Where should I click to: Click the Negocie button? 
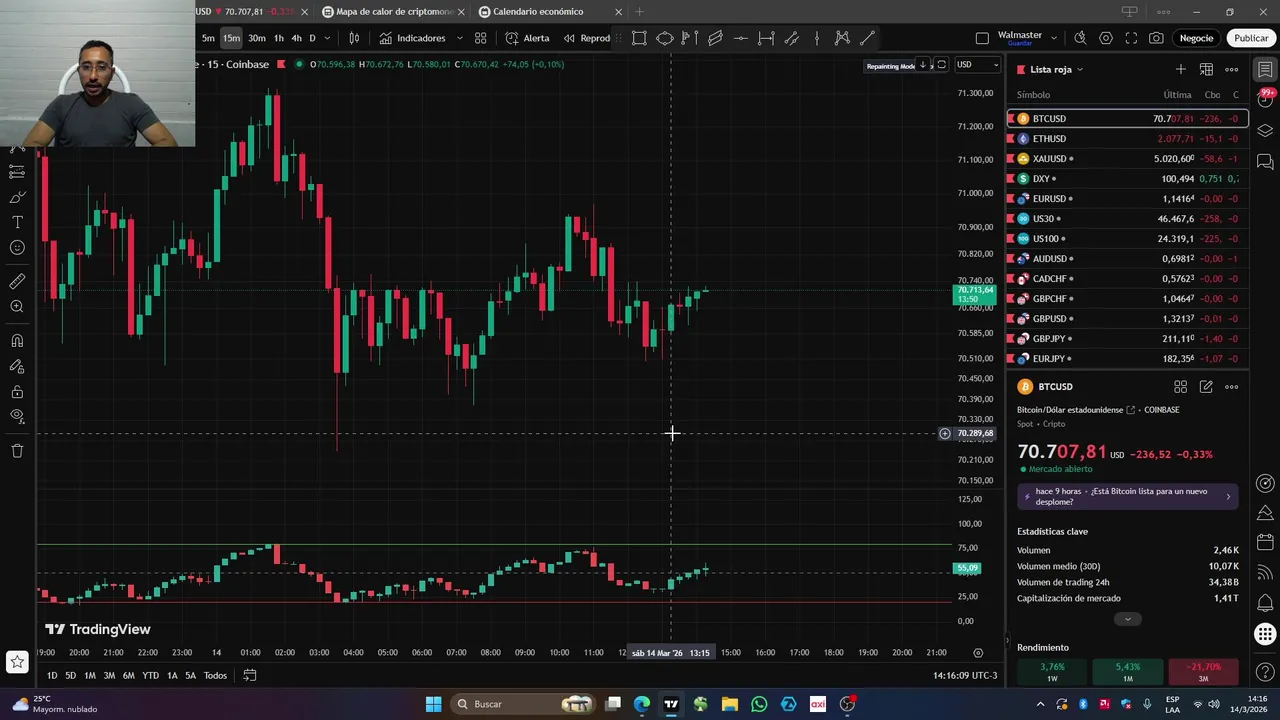coord(1196,38)
